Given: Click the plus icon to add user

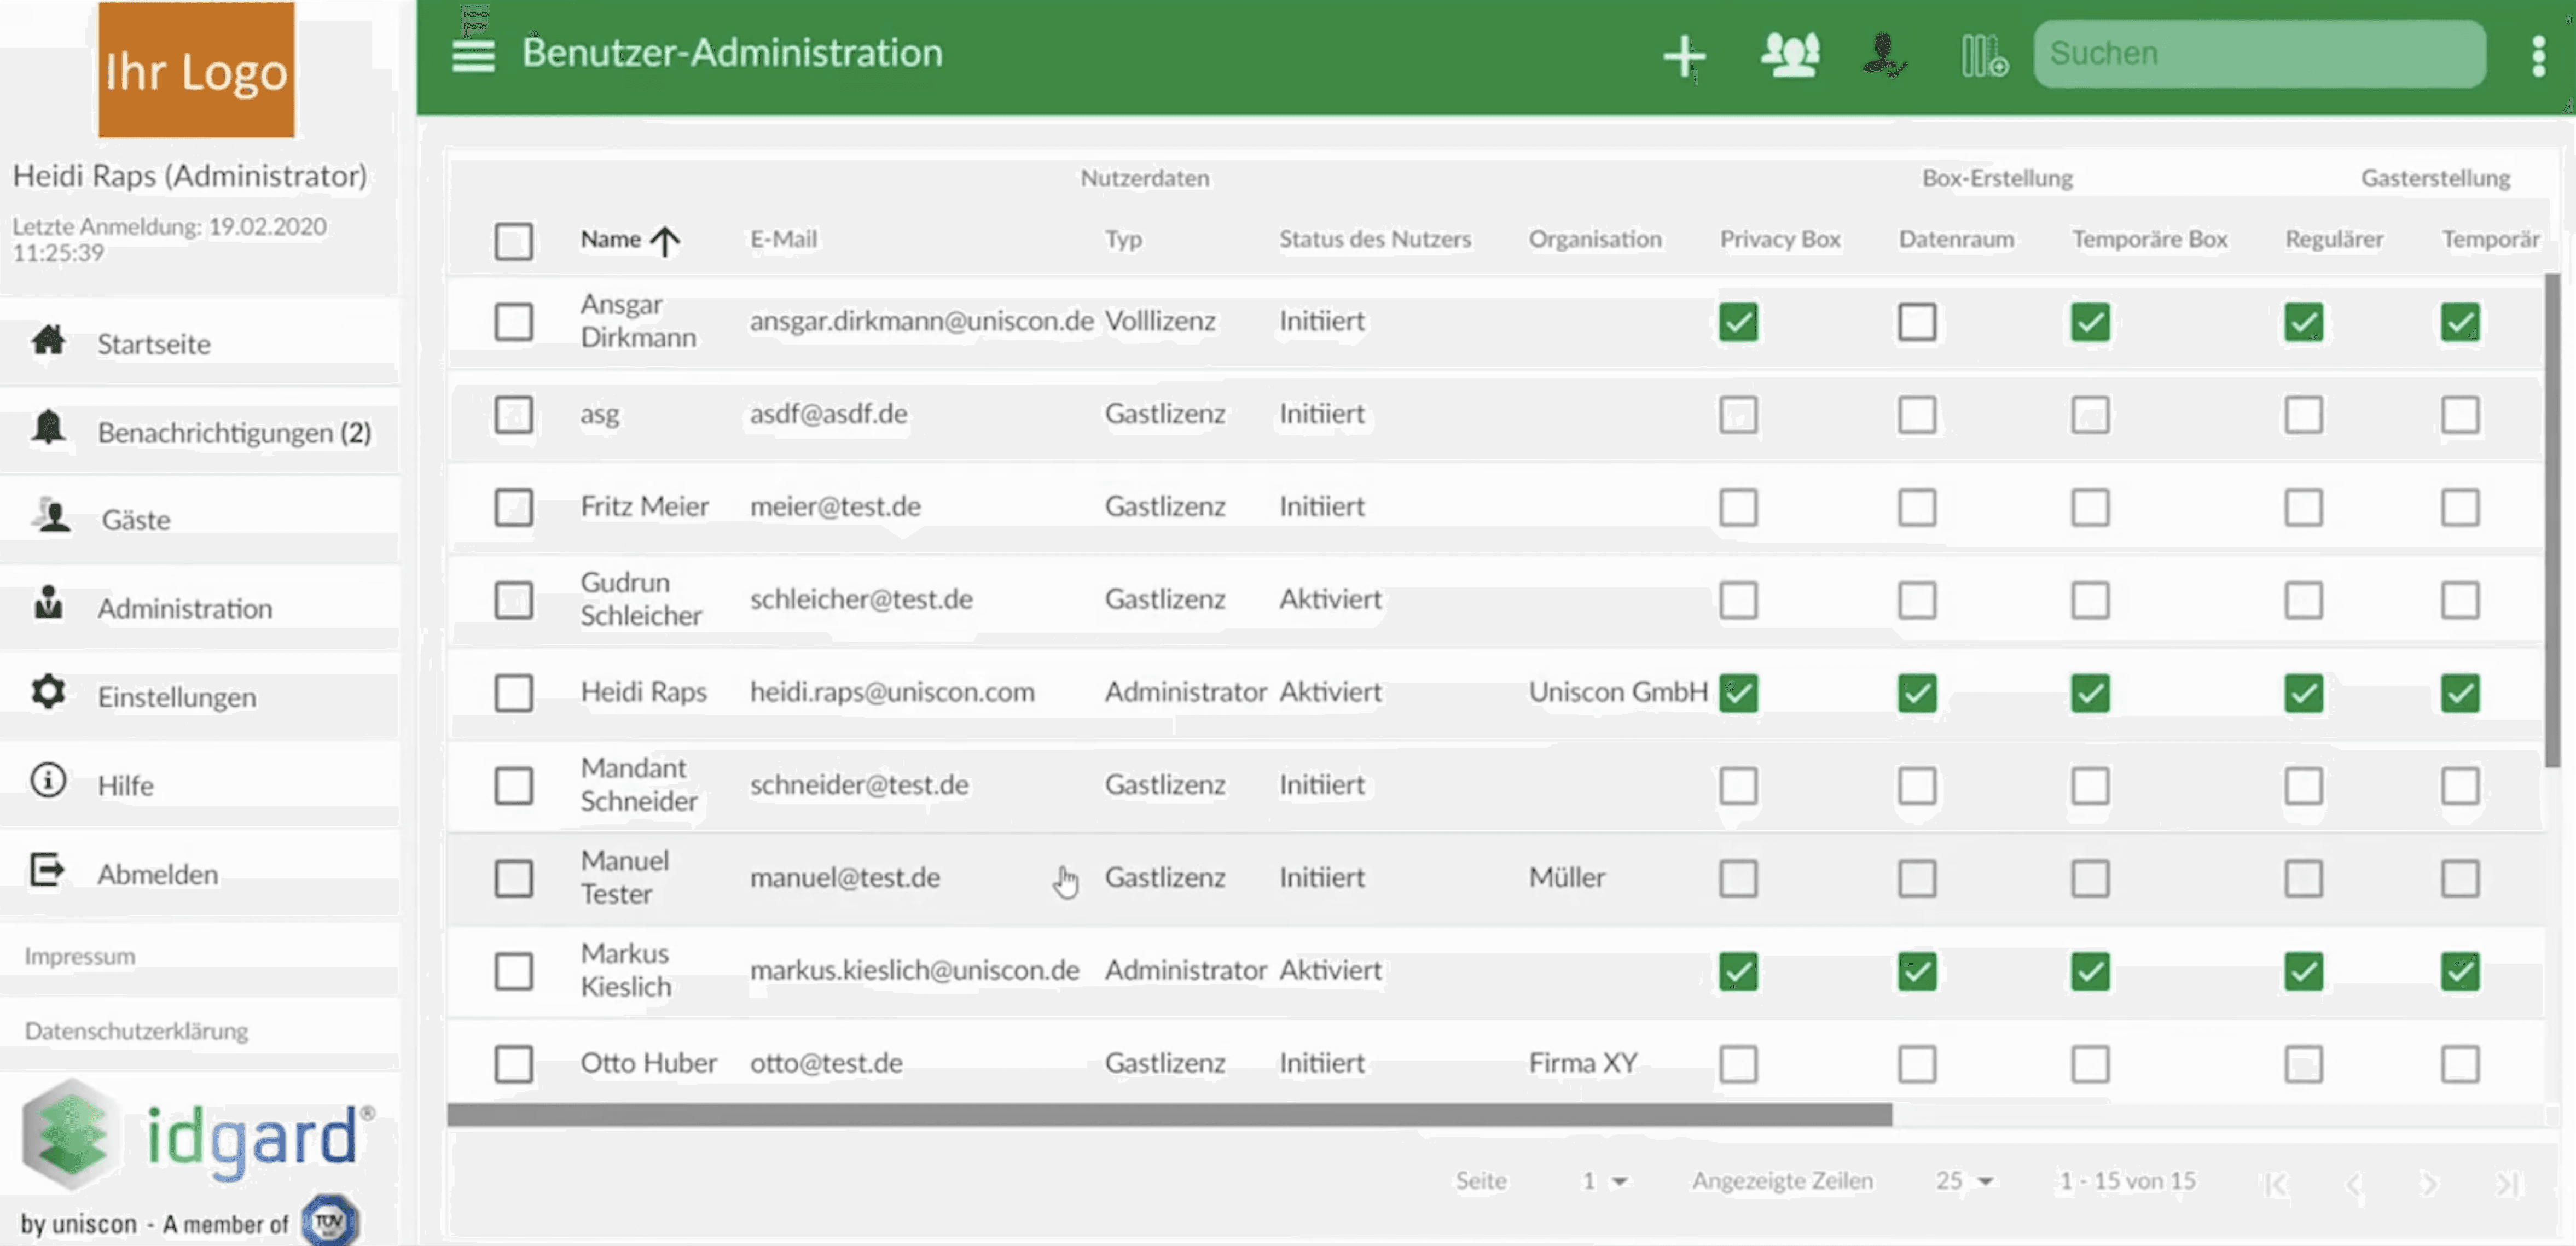Looking at the screenshot, I should (1684, 56).
